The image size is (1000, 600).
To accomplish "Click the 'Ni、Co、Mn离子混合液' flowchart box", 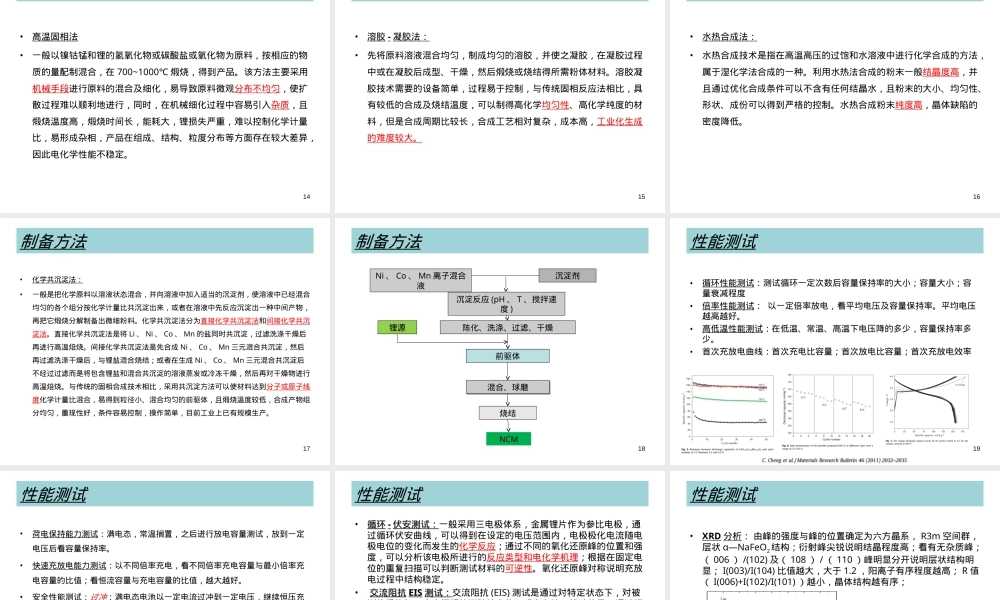I will (420, 280).
